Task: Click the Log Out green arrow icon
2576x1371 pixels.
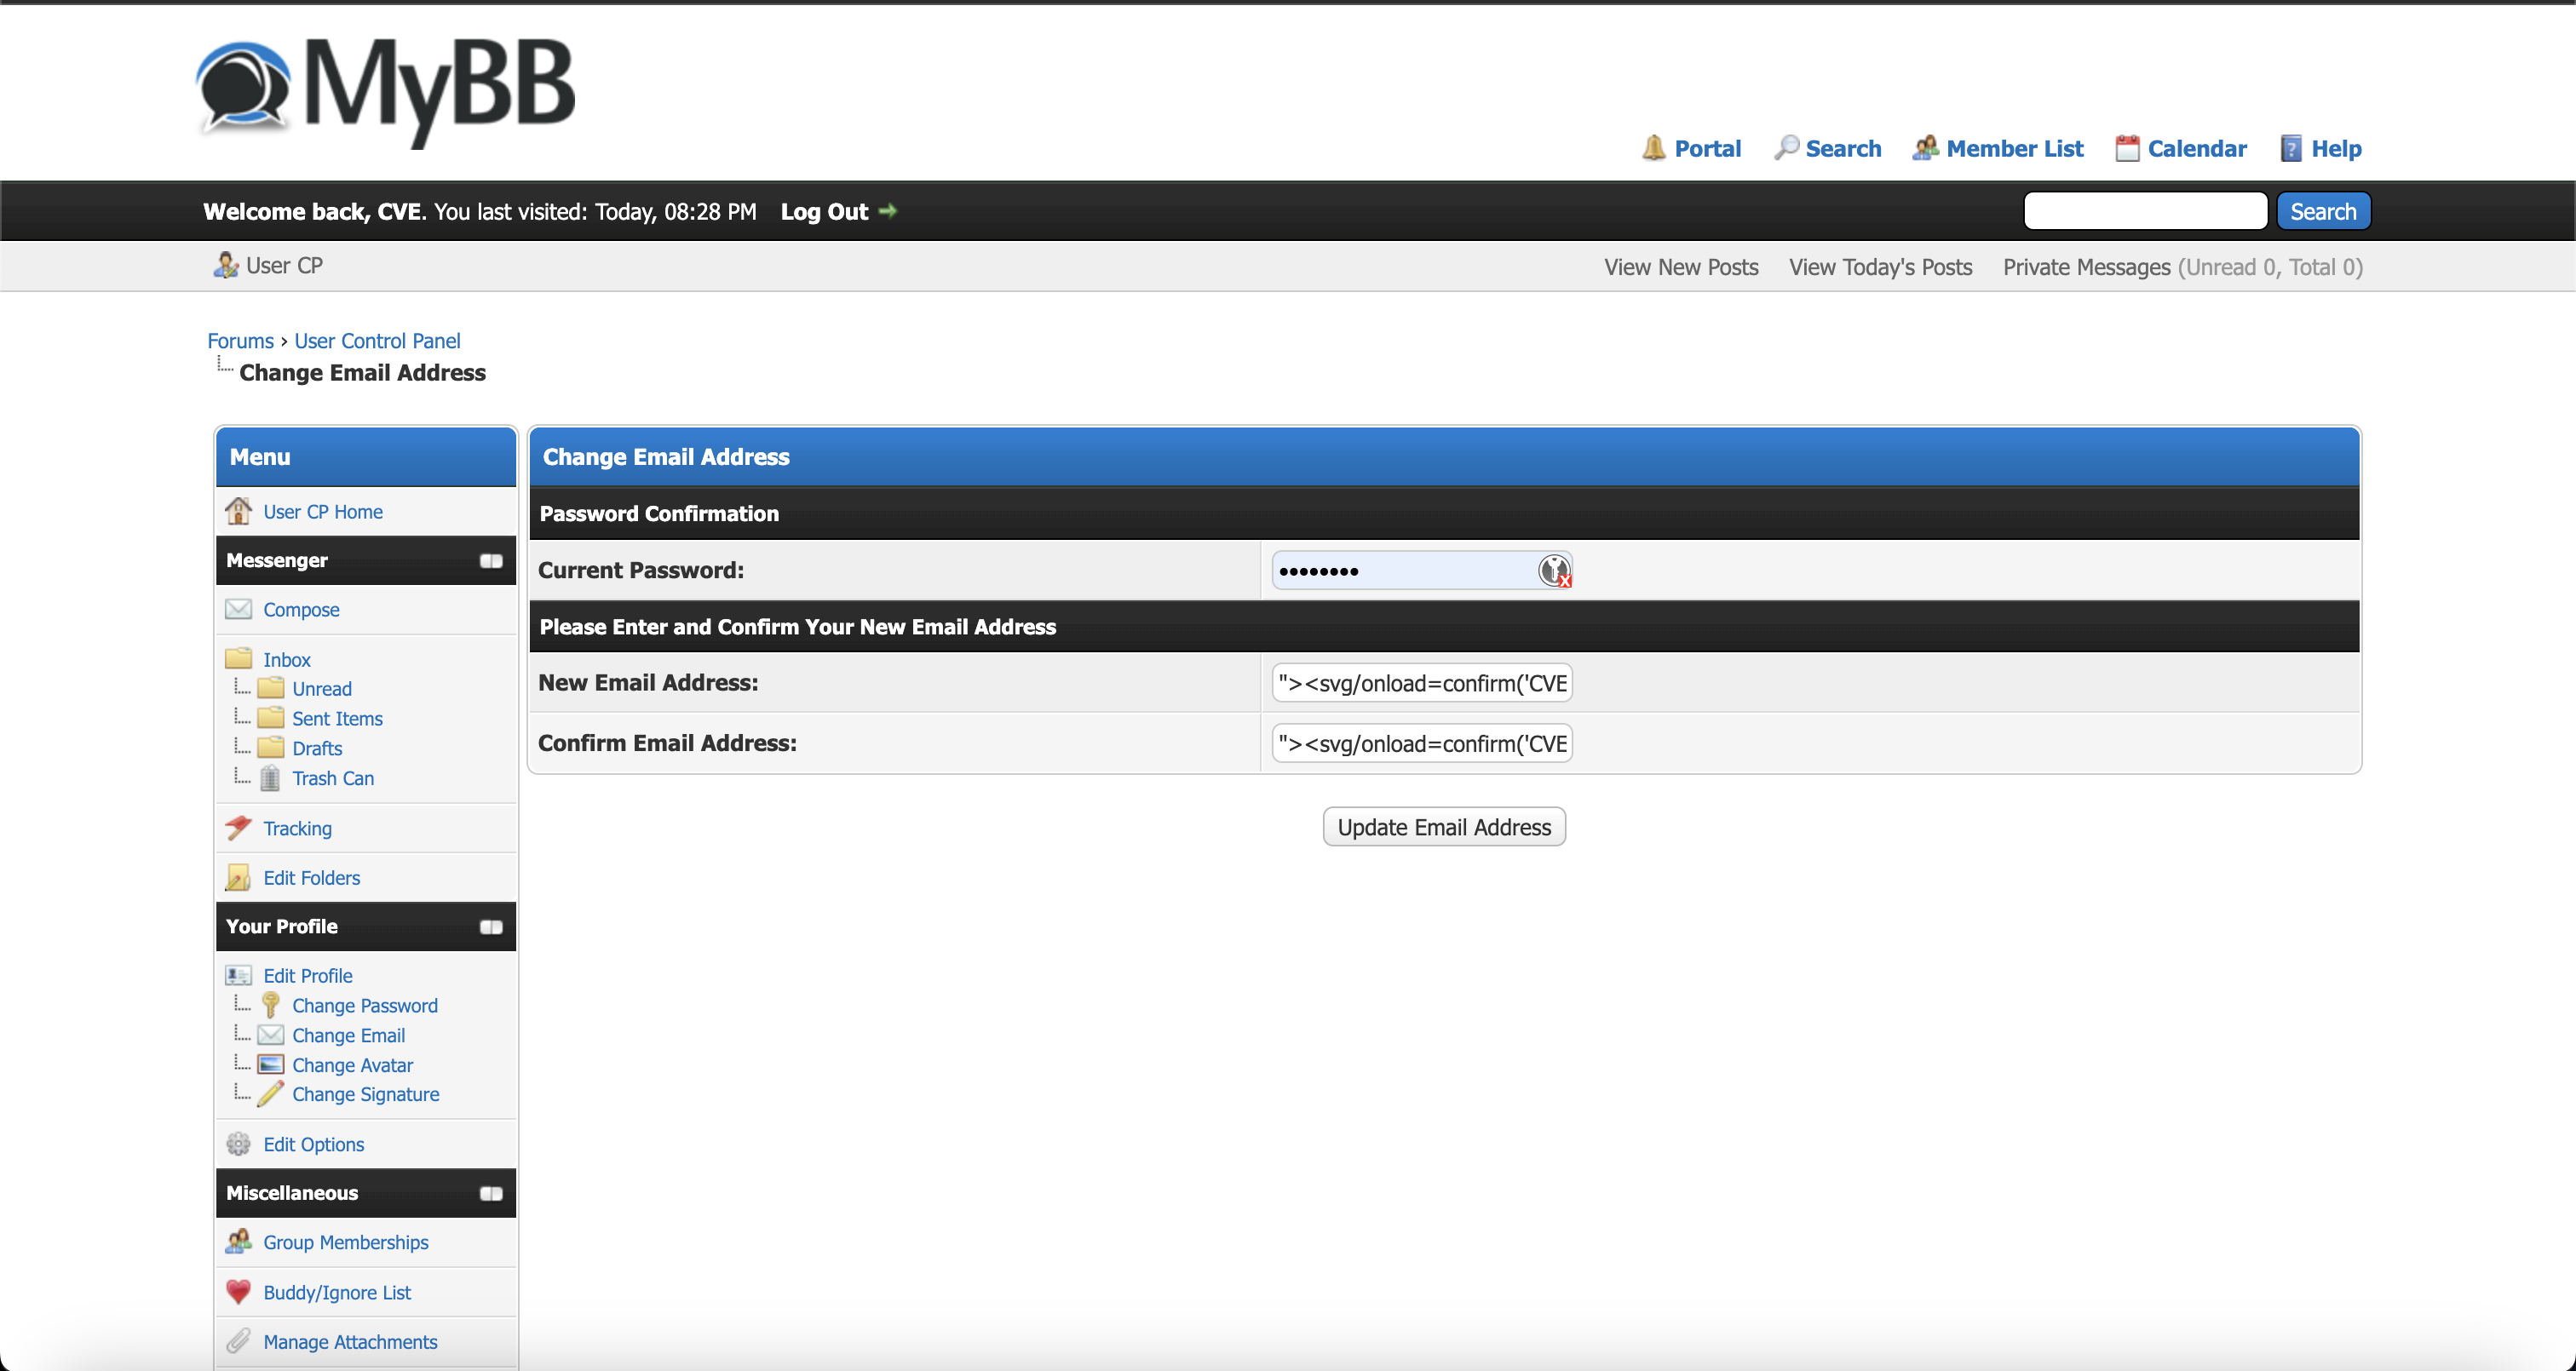Action: pyautogui.click(x=888, y=211)
